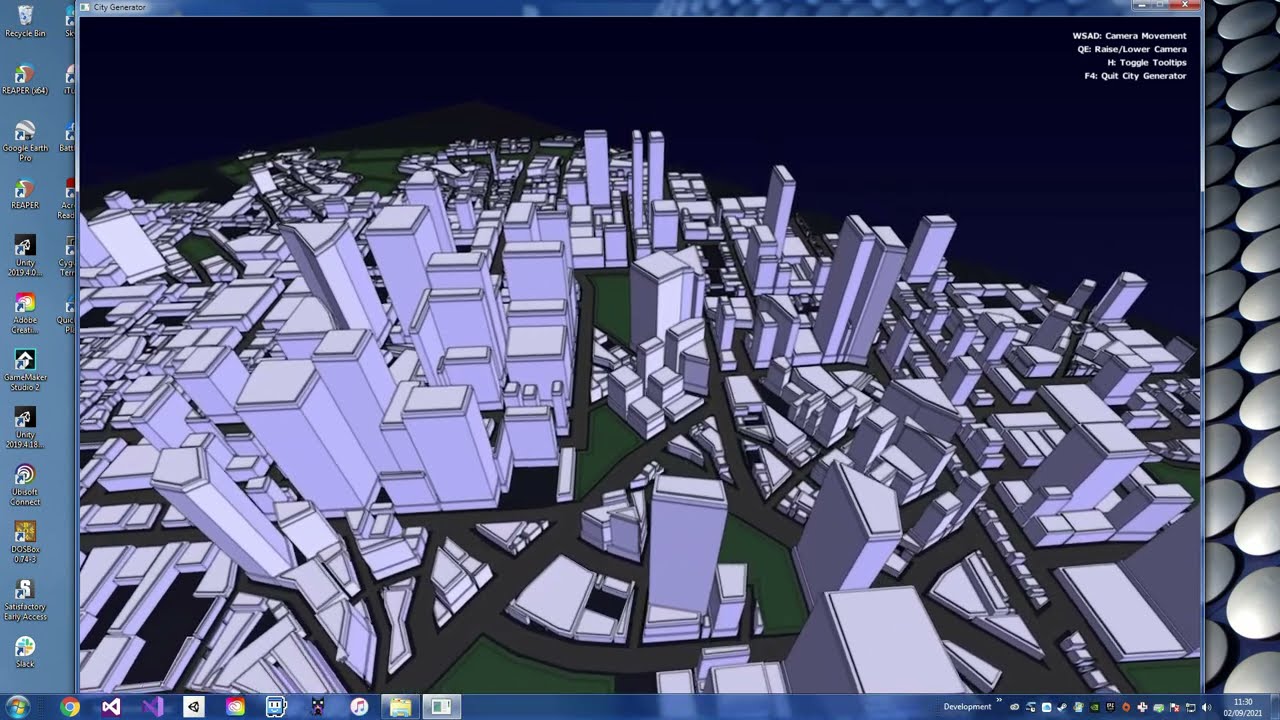Open the dark-purple Visual Studio taskbar icon
Viewport: 1280px width, 720px height.
coord(111,707)
